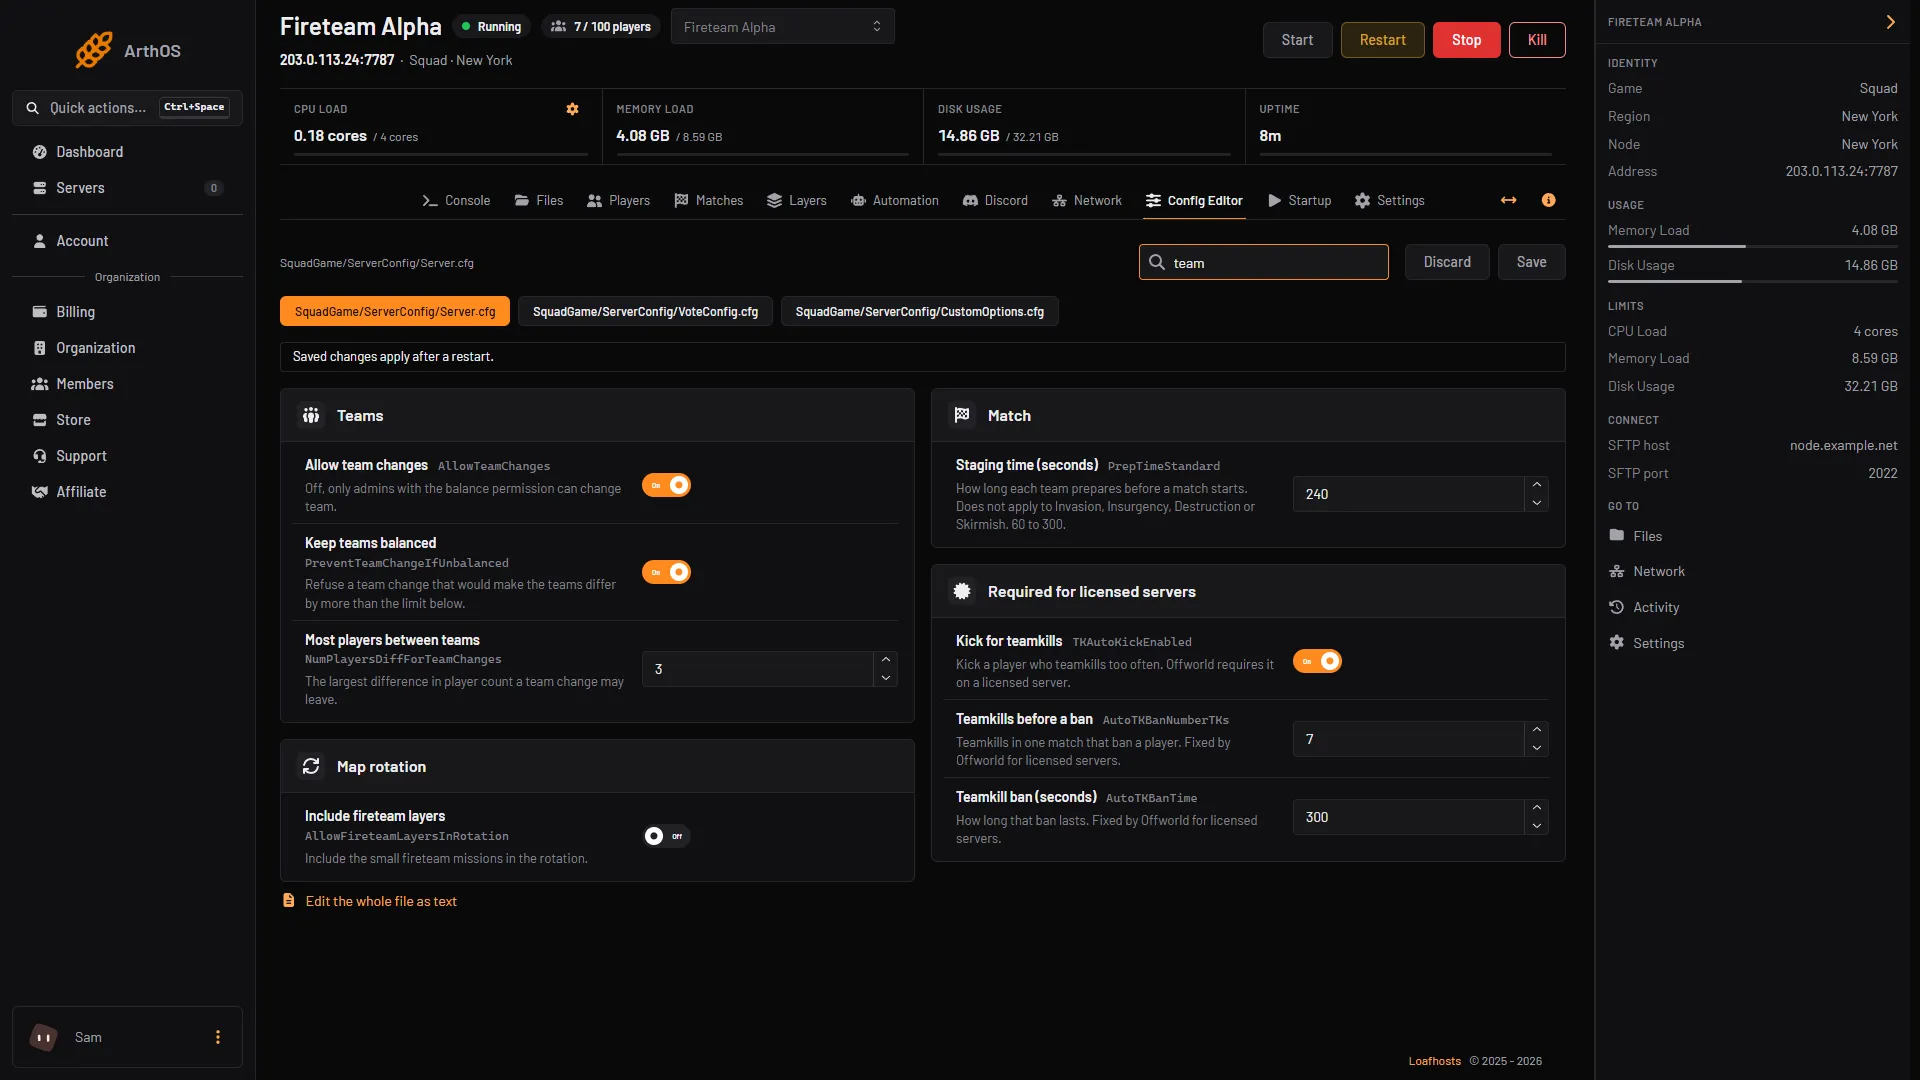This screenshot has height=1080, width=1920.
Task: Go to Activity in side panel
Action: pyautogui.click(x=1644, y=608)
